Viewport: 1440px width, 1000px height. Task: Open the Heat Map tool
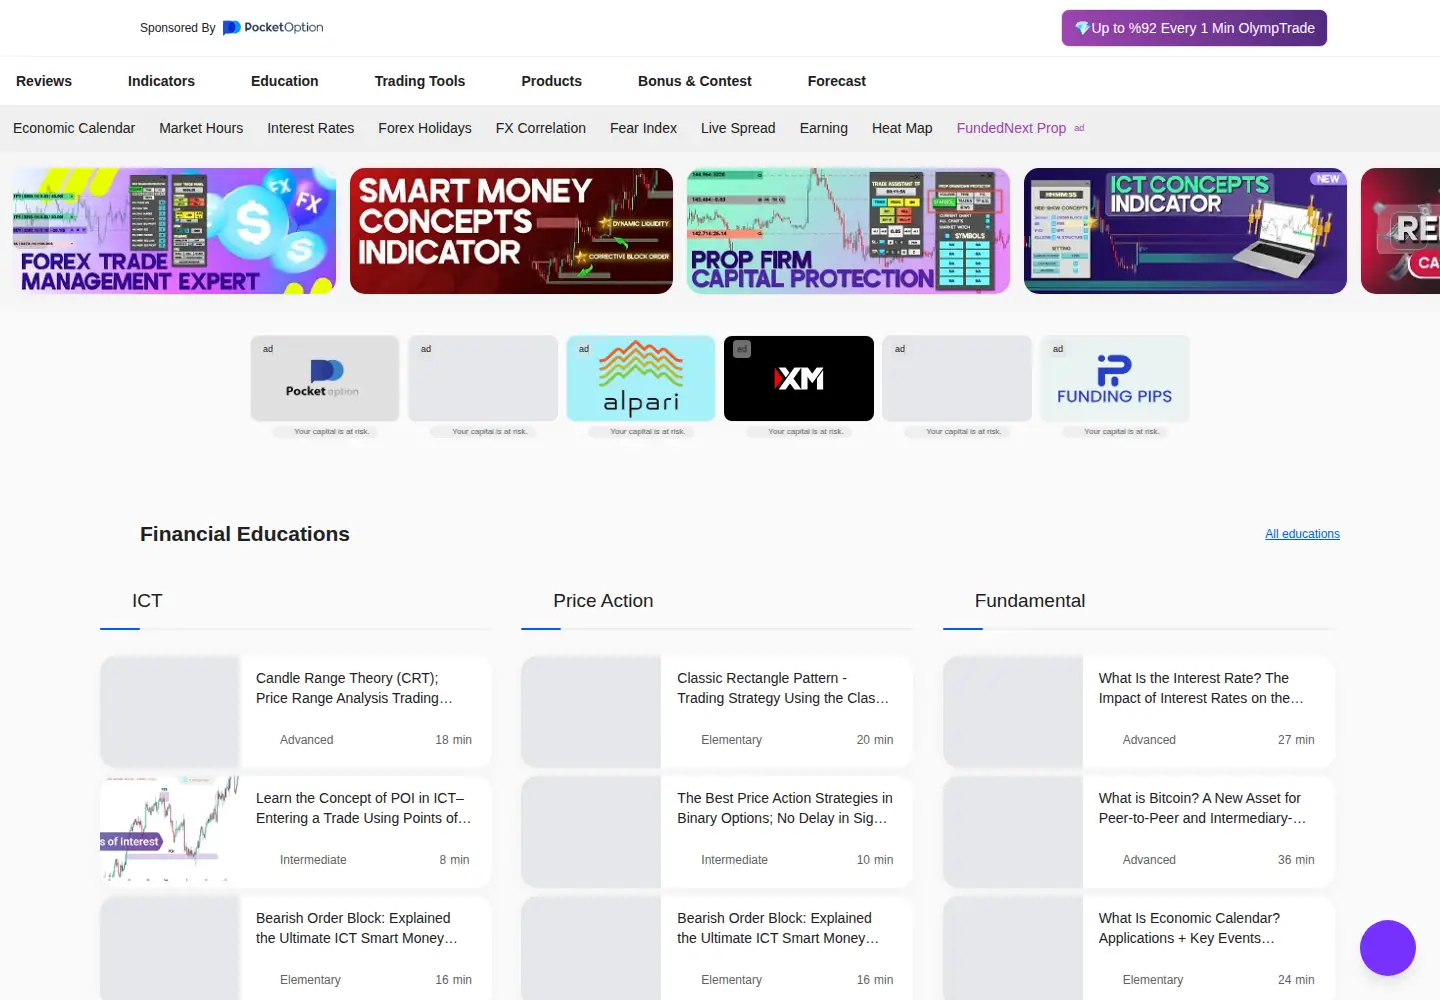(902, 128)
